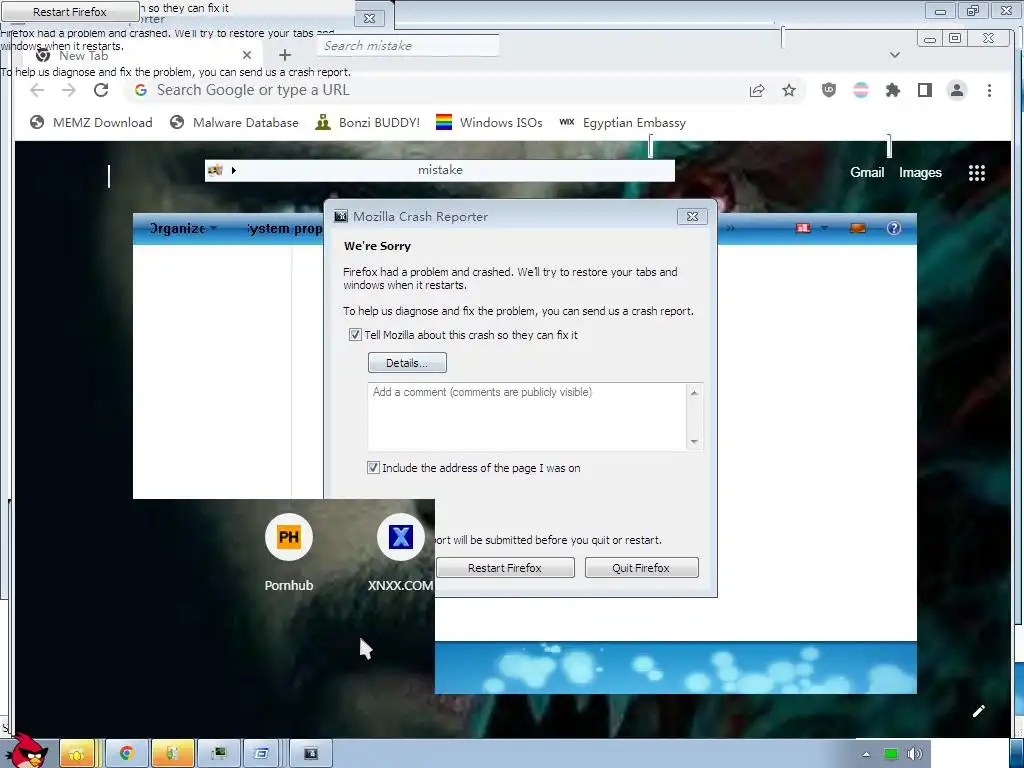Bookmark this tab with star icon
Image resolution: width=1024 pixels, height=768 pixels.
789,90
